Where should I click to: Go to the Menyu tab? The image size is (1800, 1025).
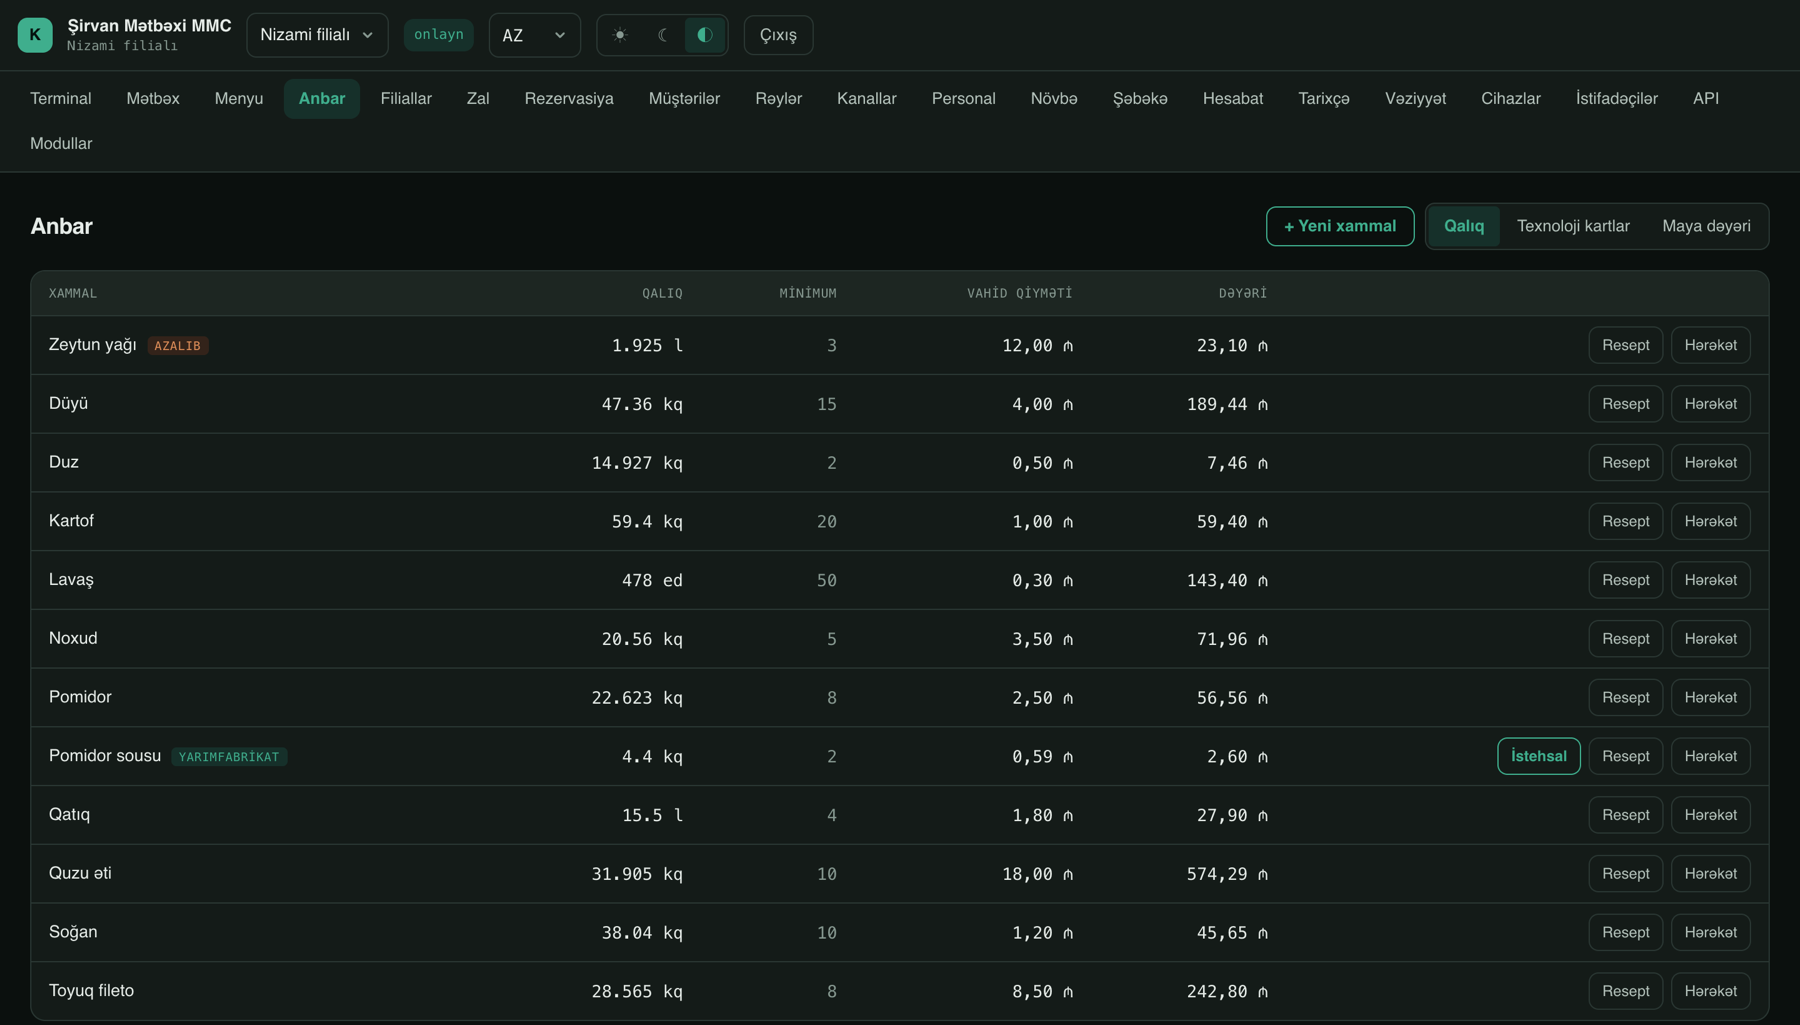pos(239,99)
